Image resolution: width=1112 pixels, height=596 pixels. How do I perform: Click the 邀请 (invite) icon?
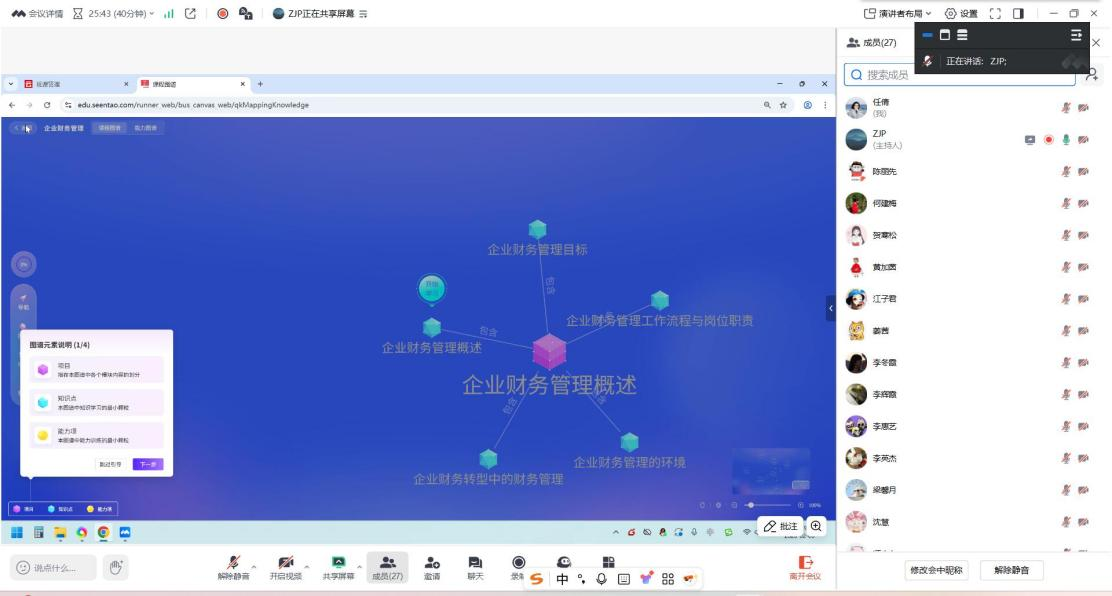433,567
